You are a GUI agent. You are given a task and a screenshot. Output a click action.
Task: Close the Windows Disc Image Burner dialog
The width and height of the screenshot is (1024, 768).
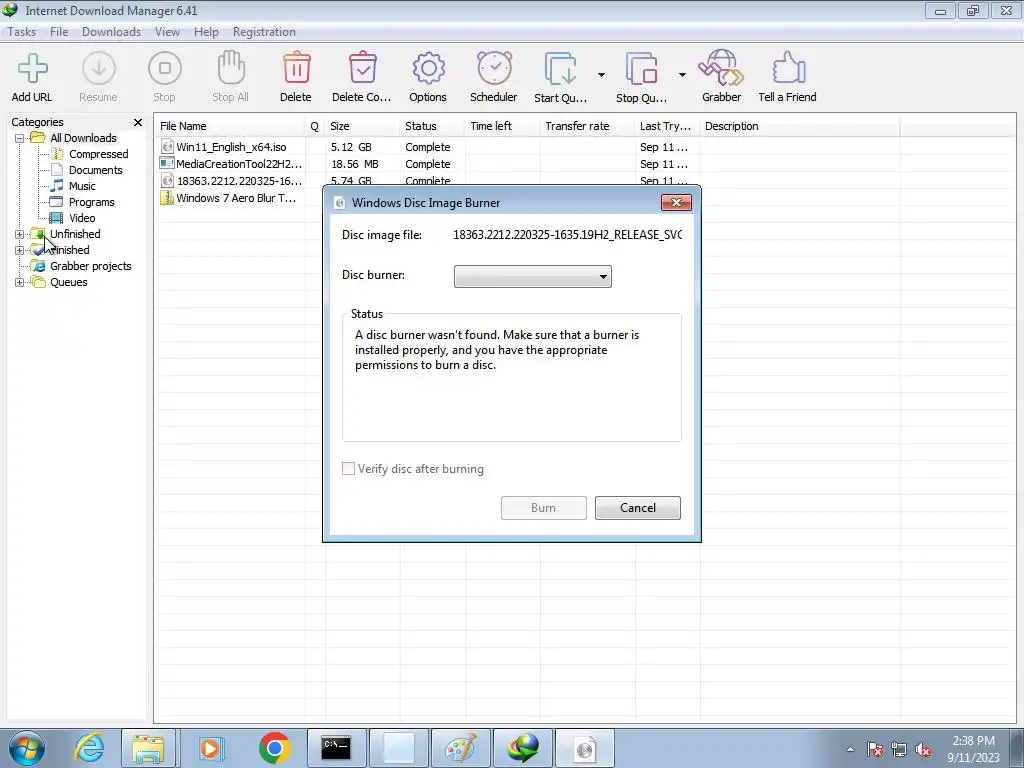(676, 202)
